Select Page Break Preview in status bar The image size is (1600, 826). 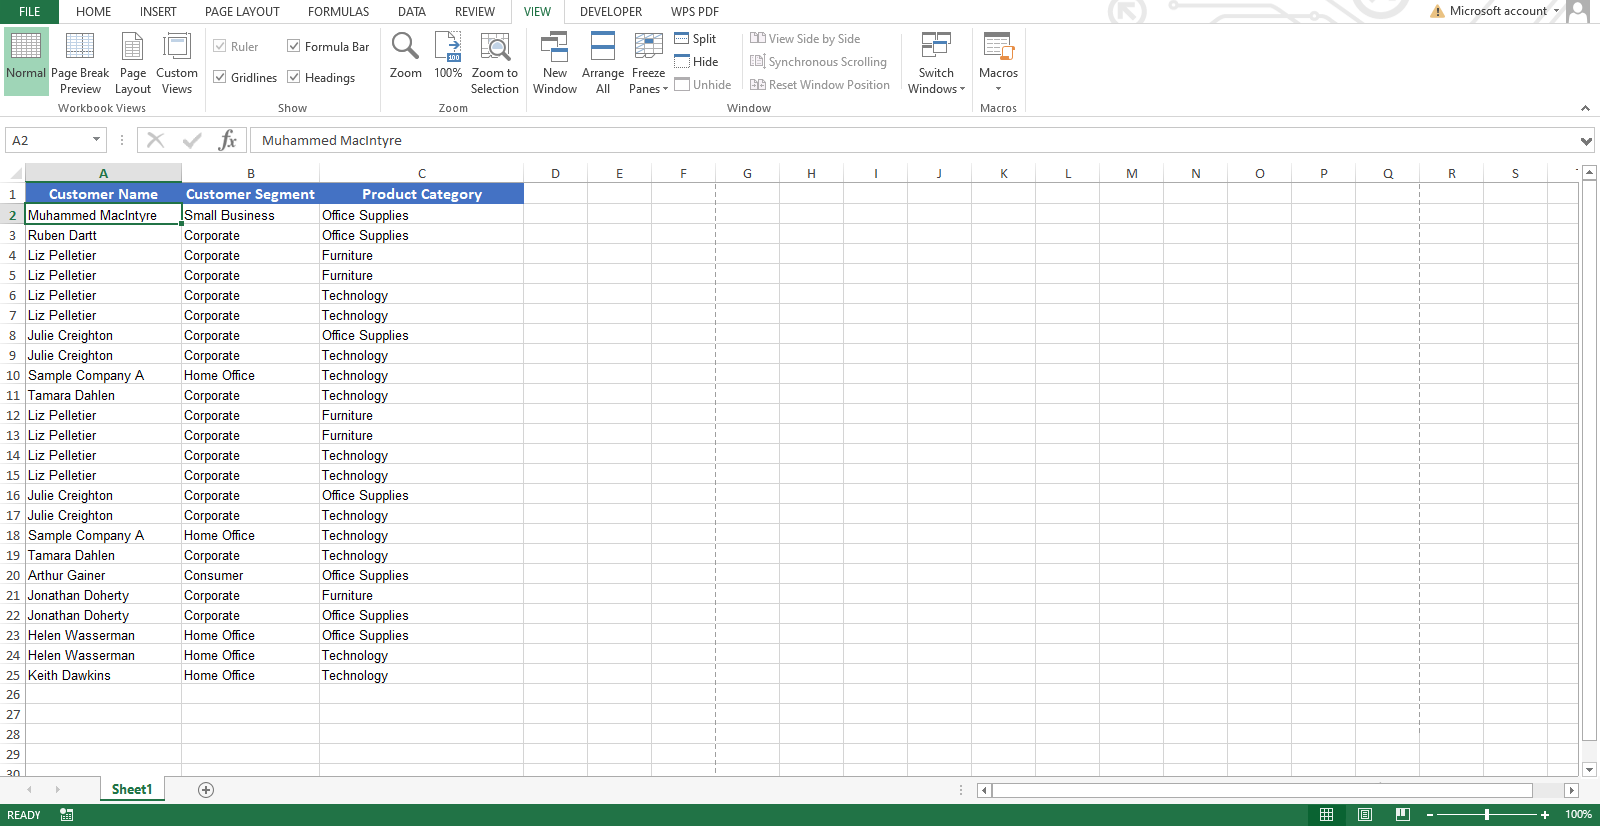click(1403, 815)
